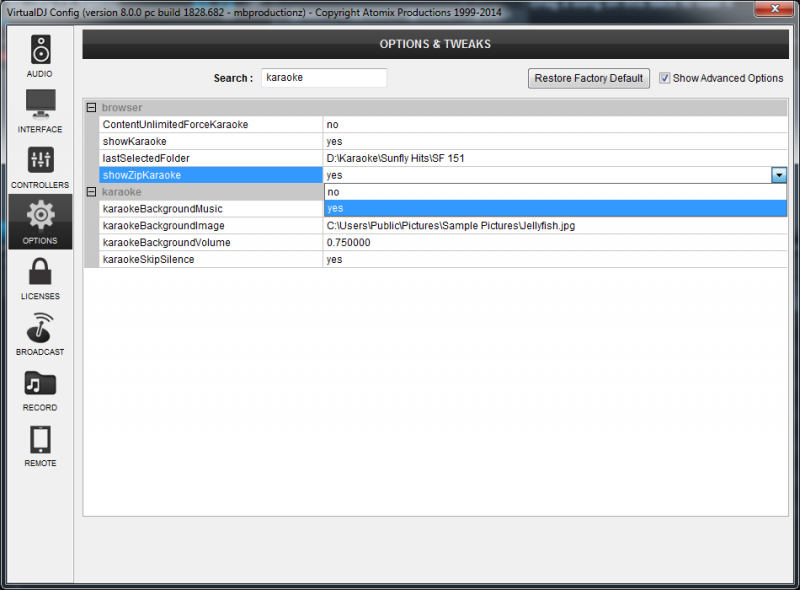This screenshot has width=800, height=590.
Task: Open the Remote settings page
Action: point(40,446)
